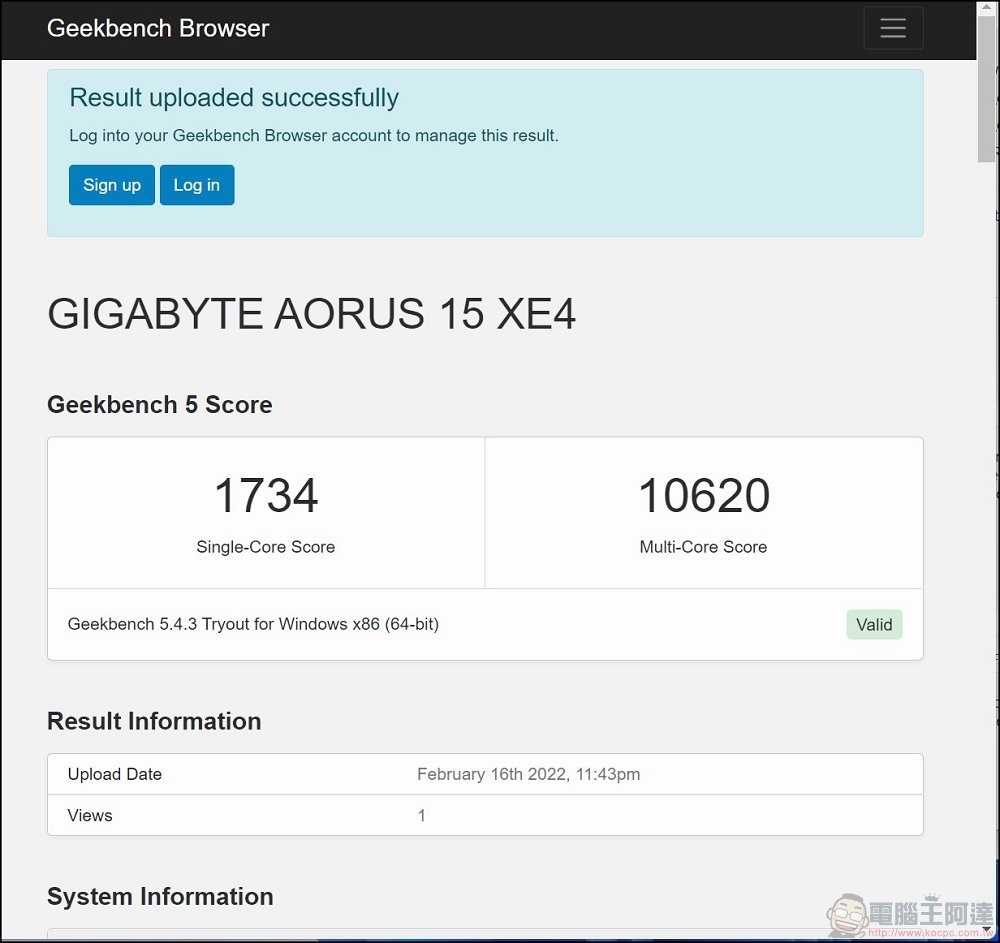1000x943 pixels.
Task: Expand the Geekbench 5 Score section
Action: click(159, 404)
